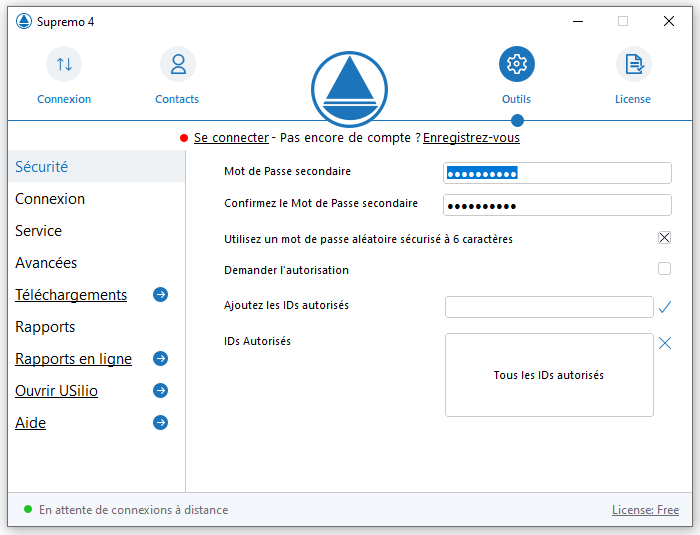
Task: Close the Supremo window
Action: pos(669,21)
